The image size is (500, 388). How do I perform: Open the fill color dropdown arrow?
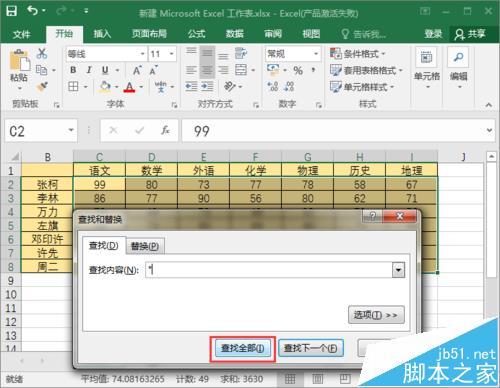point(116,87)
